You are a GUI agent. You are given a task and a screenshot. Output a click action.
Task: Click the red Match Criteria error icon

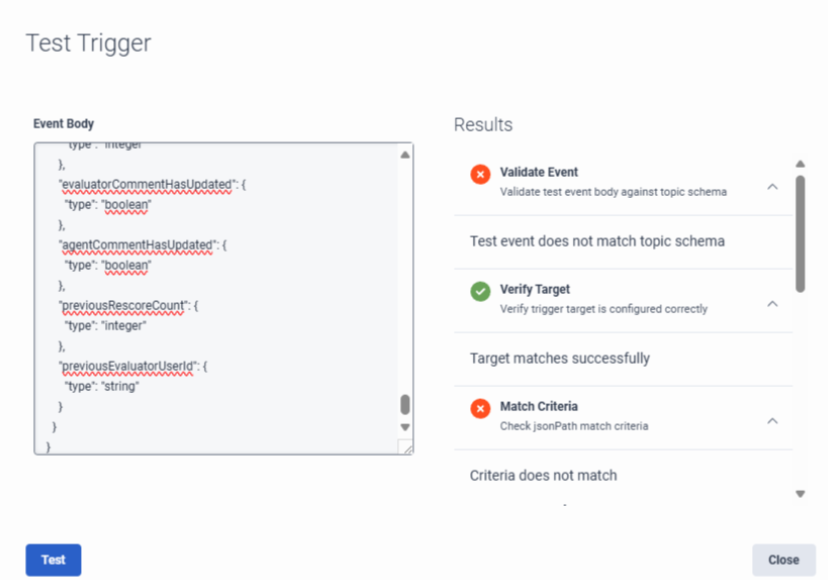tap(480, 408)
